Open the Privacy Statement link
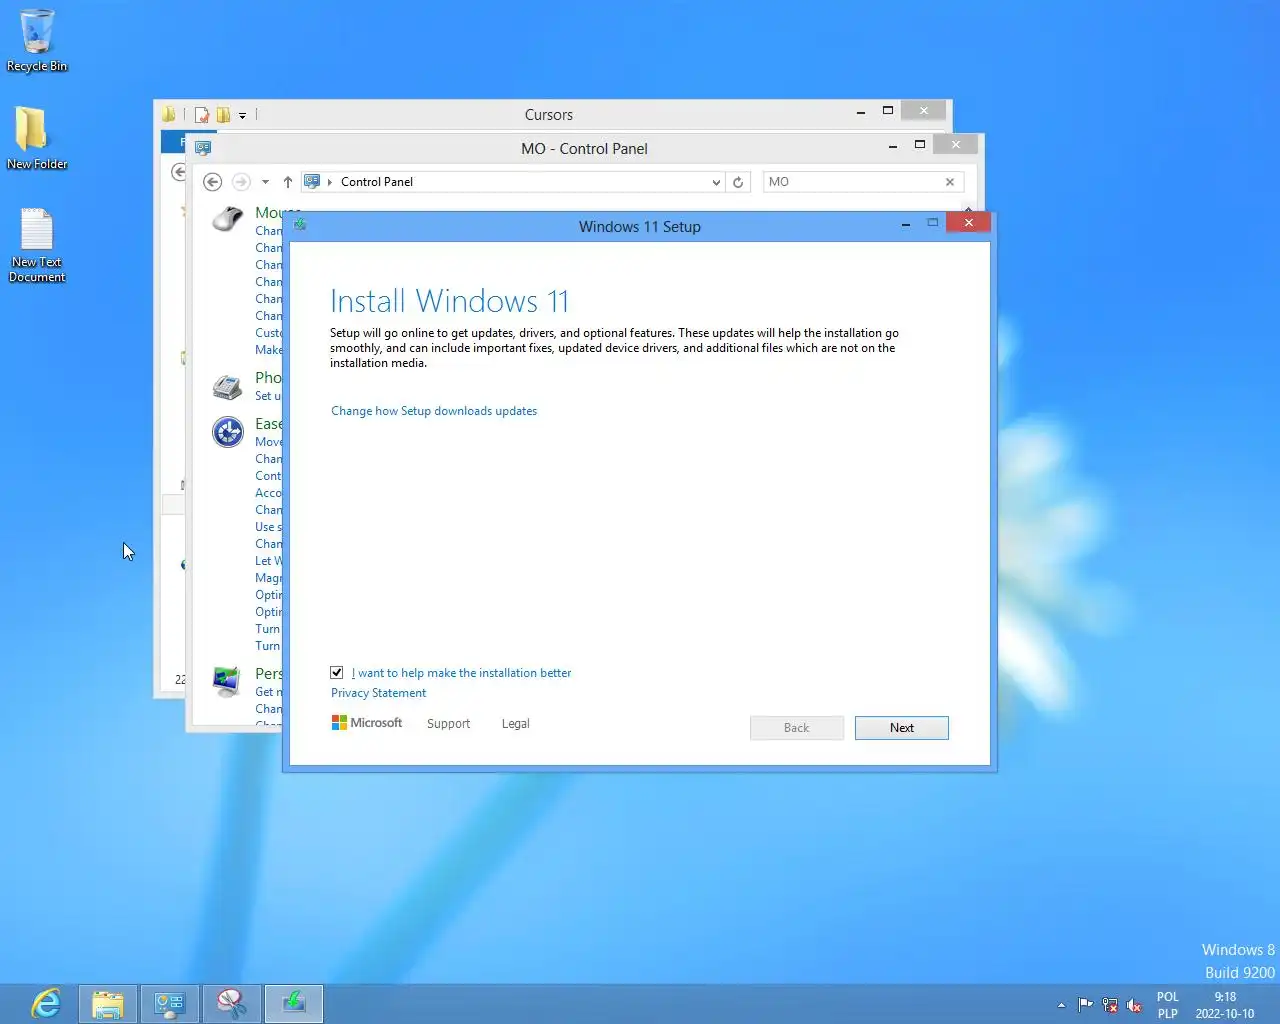Screen dimensions: 1280x1024 coord(378,693)
